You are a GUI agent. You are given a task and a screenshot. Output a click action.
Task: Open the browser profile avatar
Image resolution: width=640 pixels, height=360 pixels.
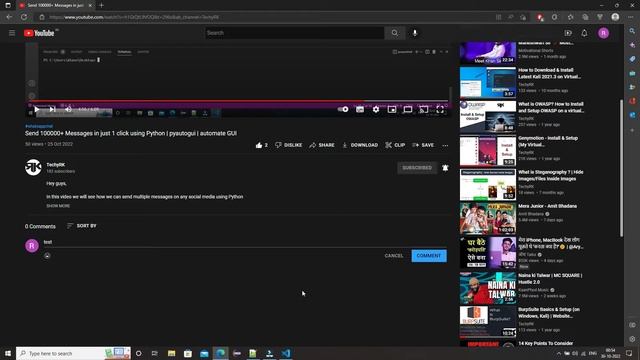[615, 17]
